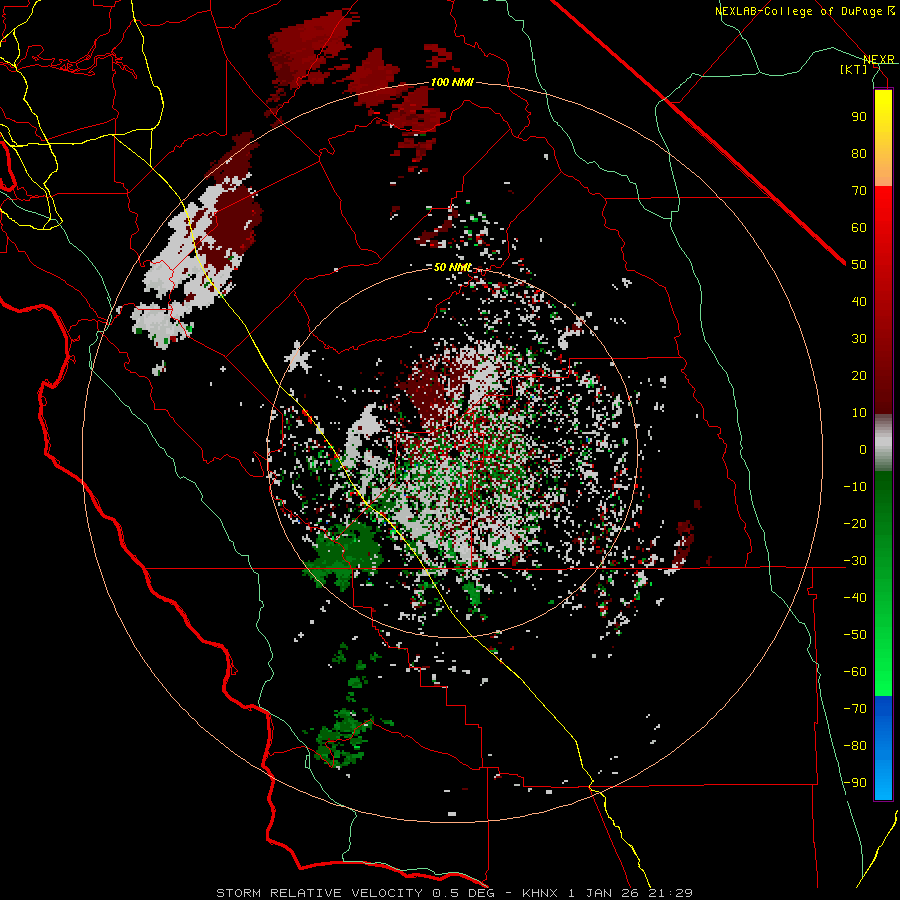Click the -30 label on velocity scale
The image size is (900, 900).
coord(855,561)
